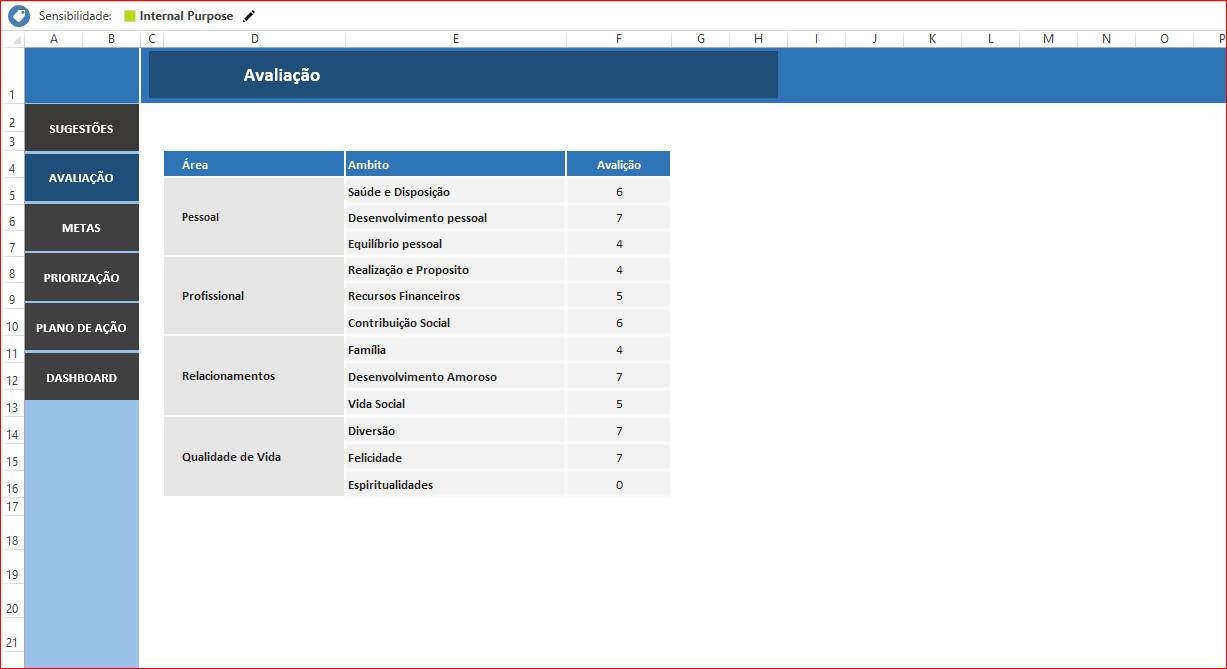Open the PRIORIZAÇÃO sidebar tab
Image resolution: width=1227 pixels, height=669 pixels.
tap(81, 278)
